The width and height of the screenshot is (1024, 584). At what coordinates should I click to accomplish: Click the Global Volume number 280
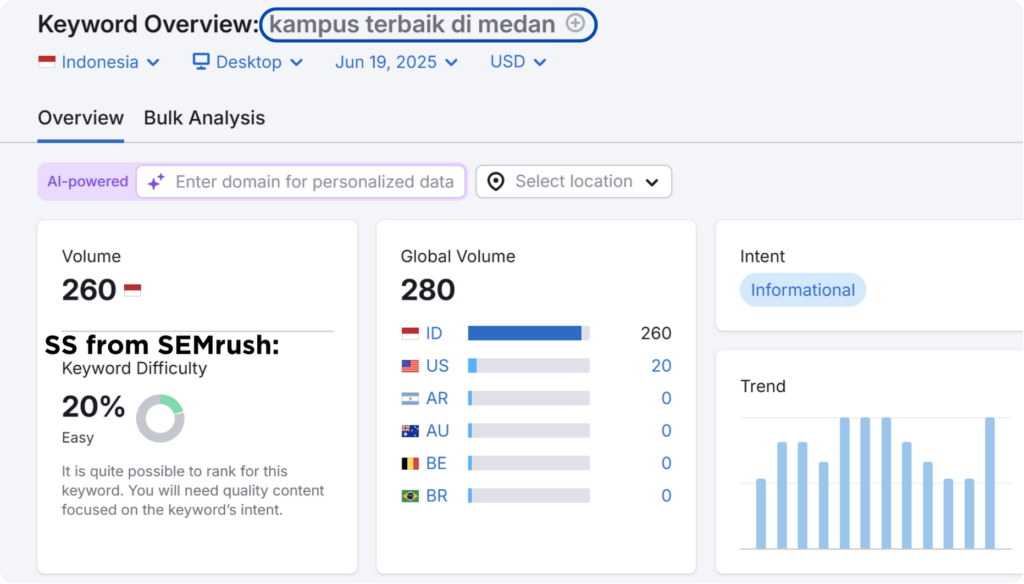point(428,290)
